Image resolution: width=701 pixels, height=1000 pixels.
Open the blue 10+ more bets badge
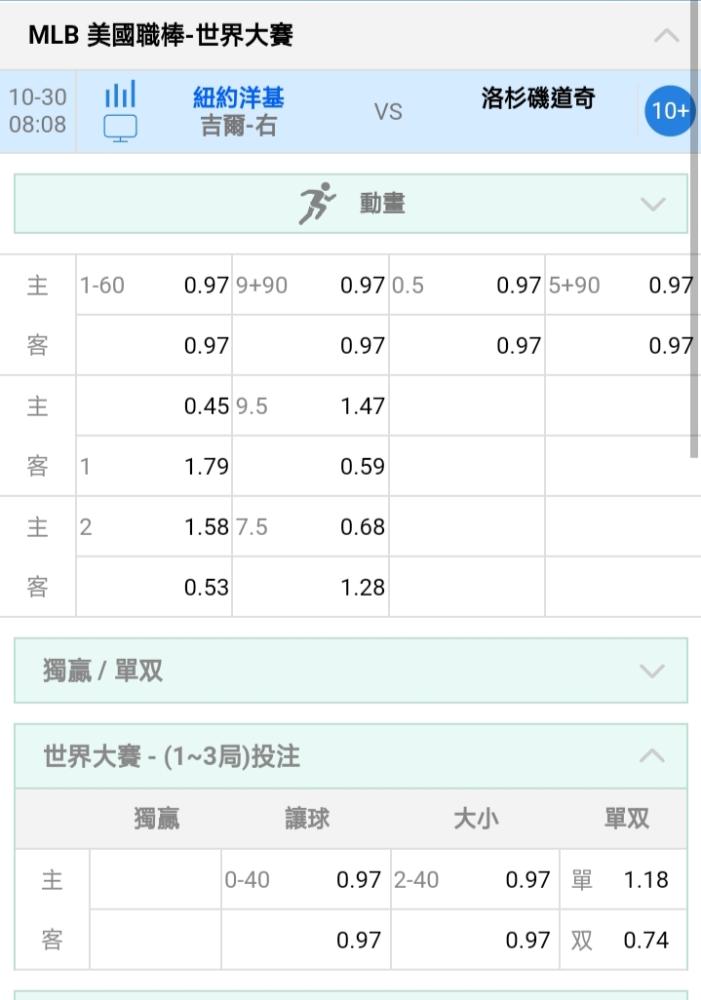[669, 111]
